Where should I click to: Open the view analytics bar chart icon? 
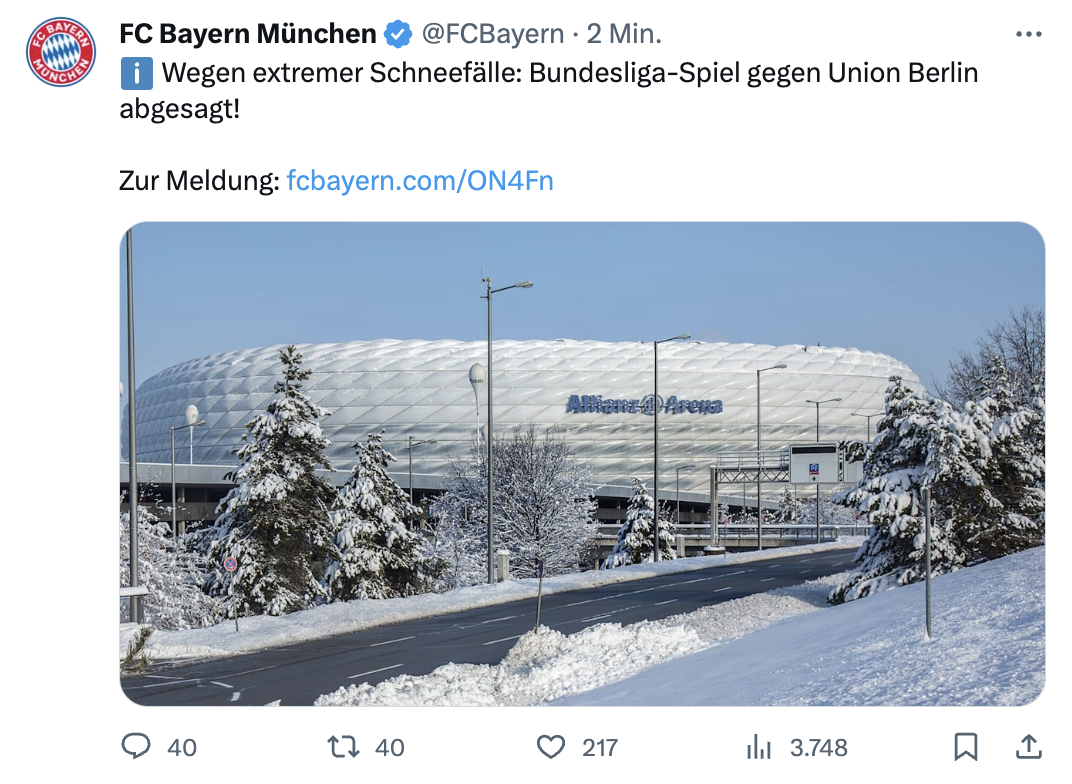coord(759,746)
